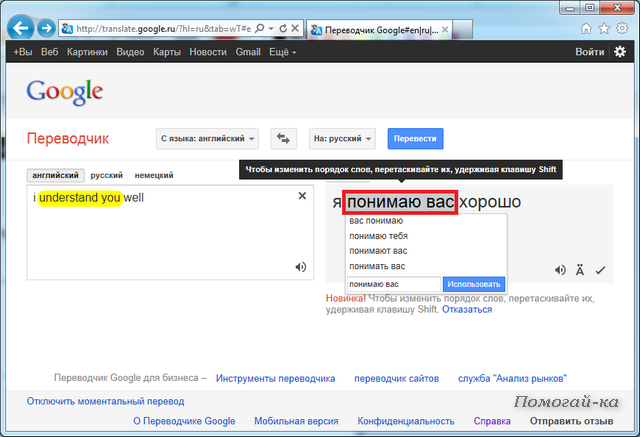Open Google settings gear in black bar
This screenshot has height=437, width=640.
620,52
